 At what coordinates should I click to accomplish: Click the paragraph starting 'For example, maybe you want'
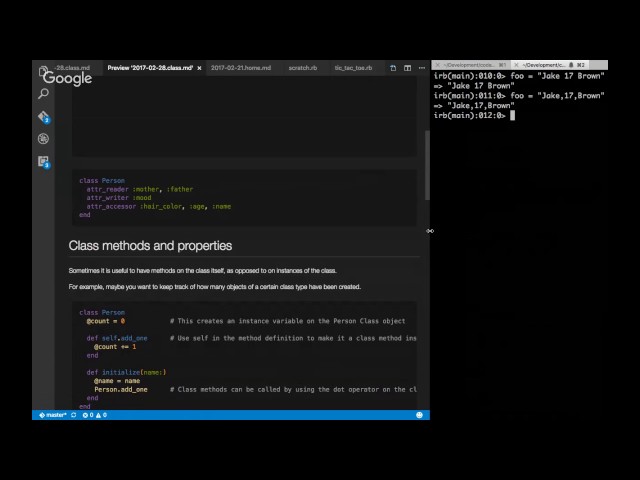215,287
